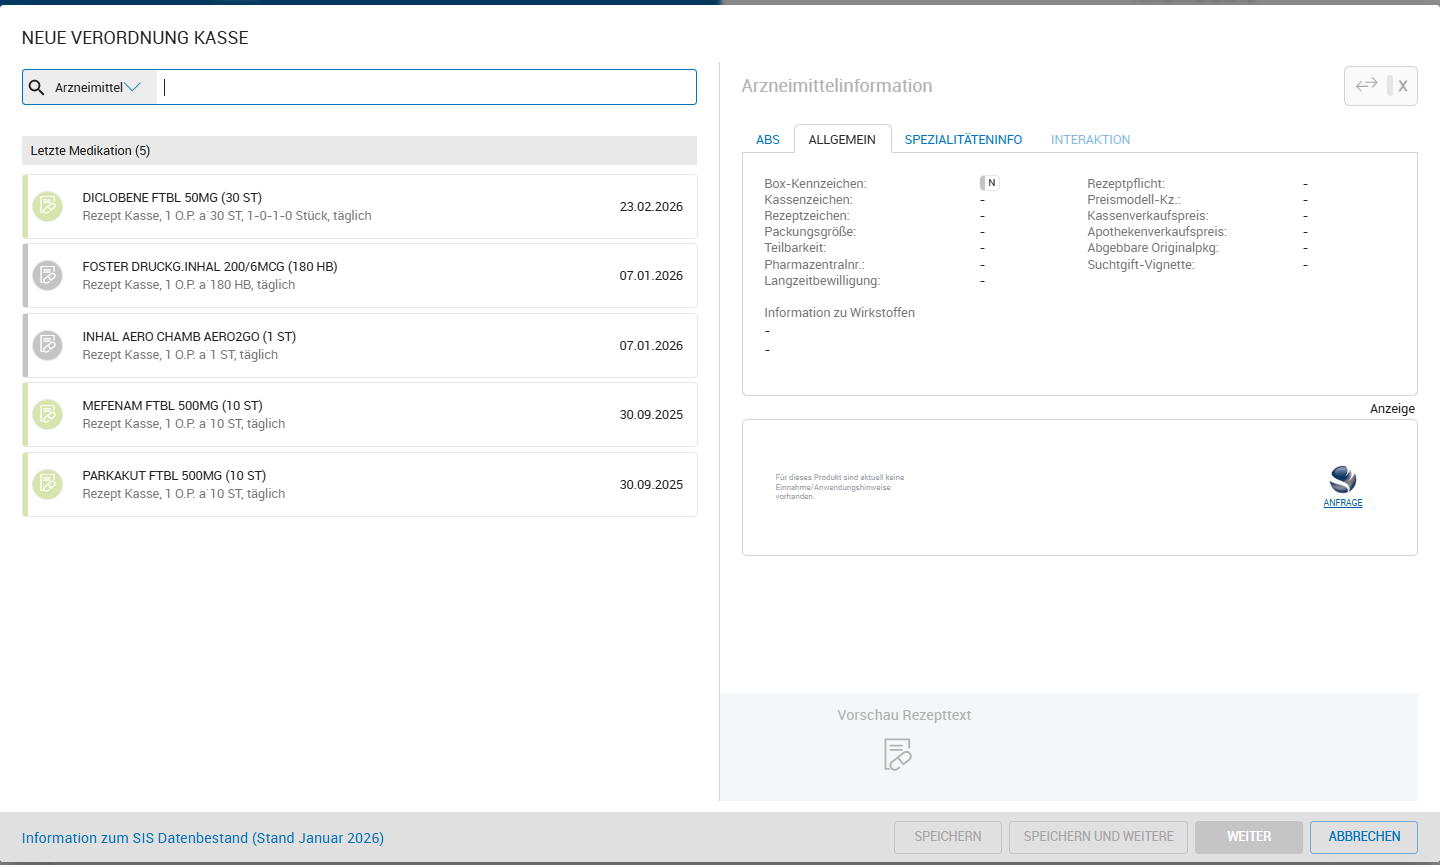Open the SPEZIALITÄTENINFO tab
Screen dimensions: 1440x865
pyautogui.click(x=963, y=140)
